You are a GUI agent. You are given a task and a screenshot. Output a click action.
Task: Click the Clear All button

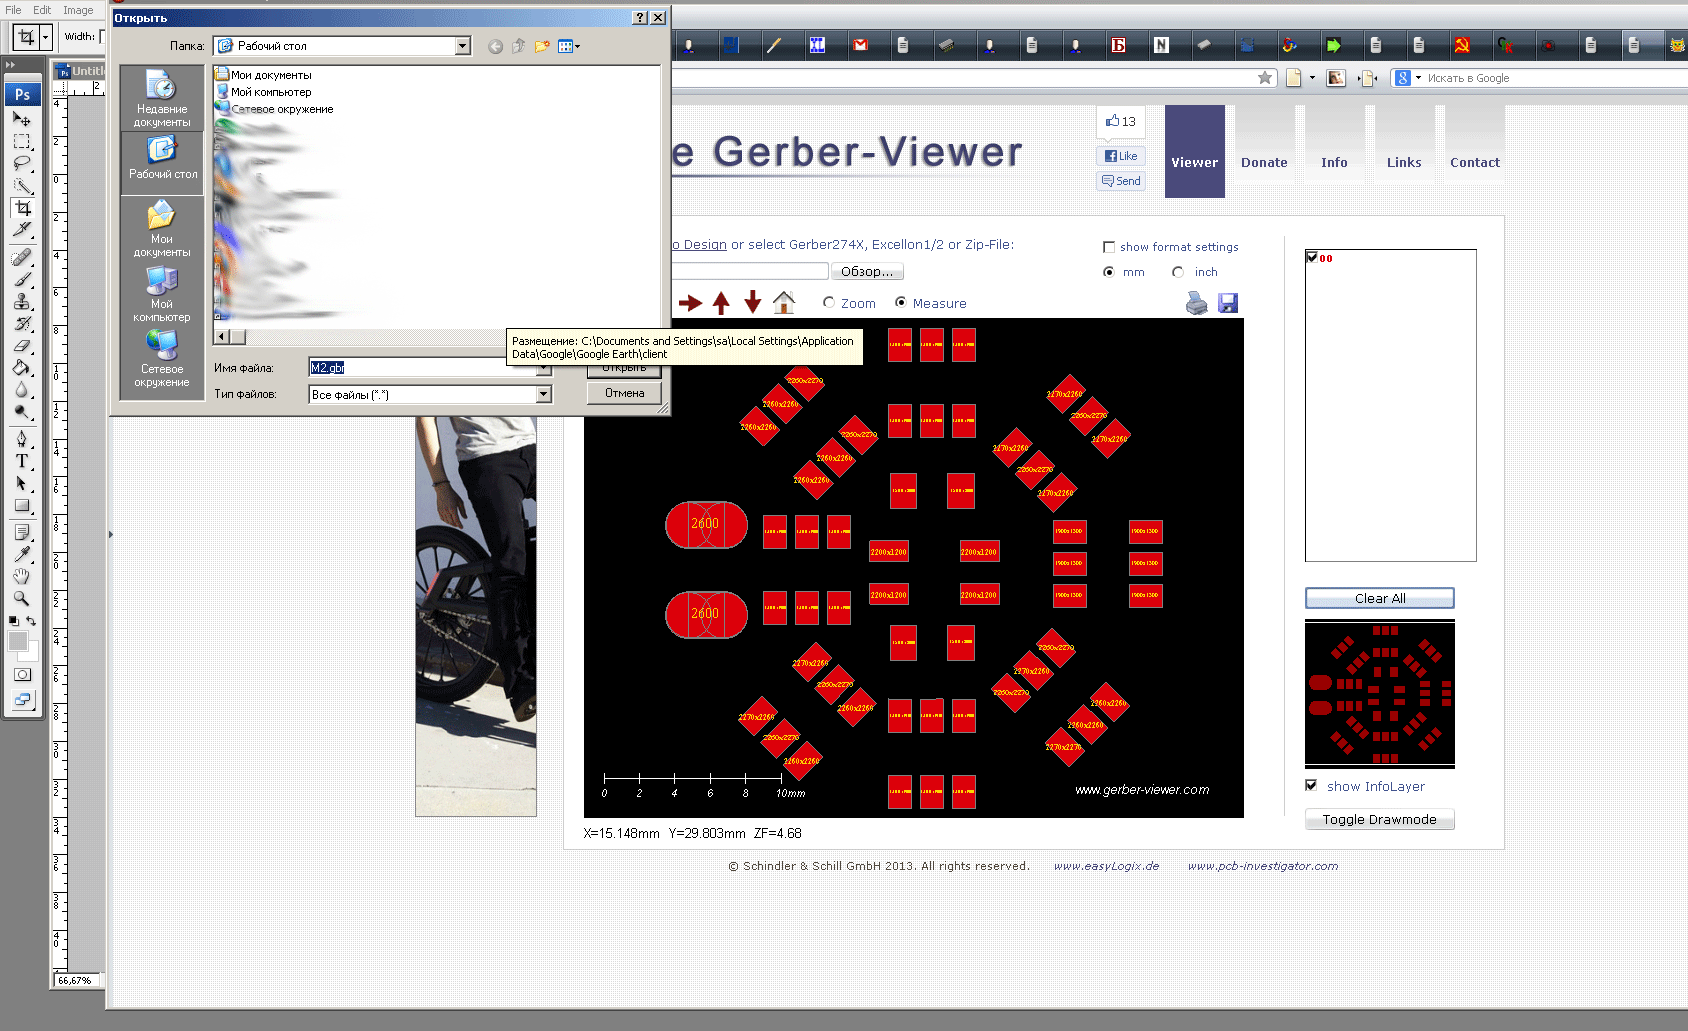coord(1380,598)
